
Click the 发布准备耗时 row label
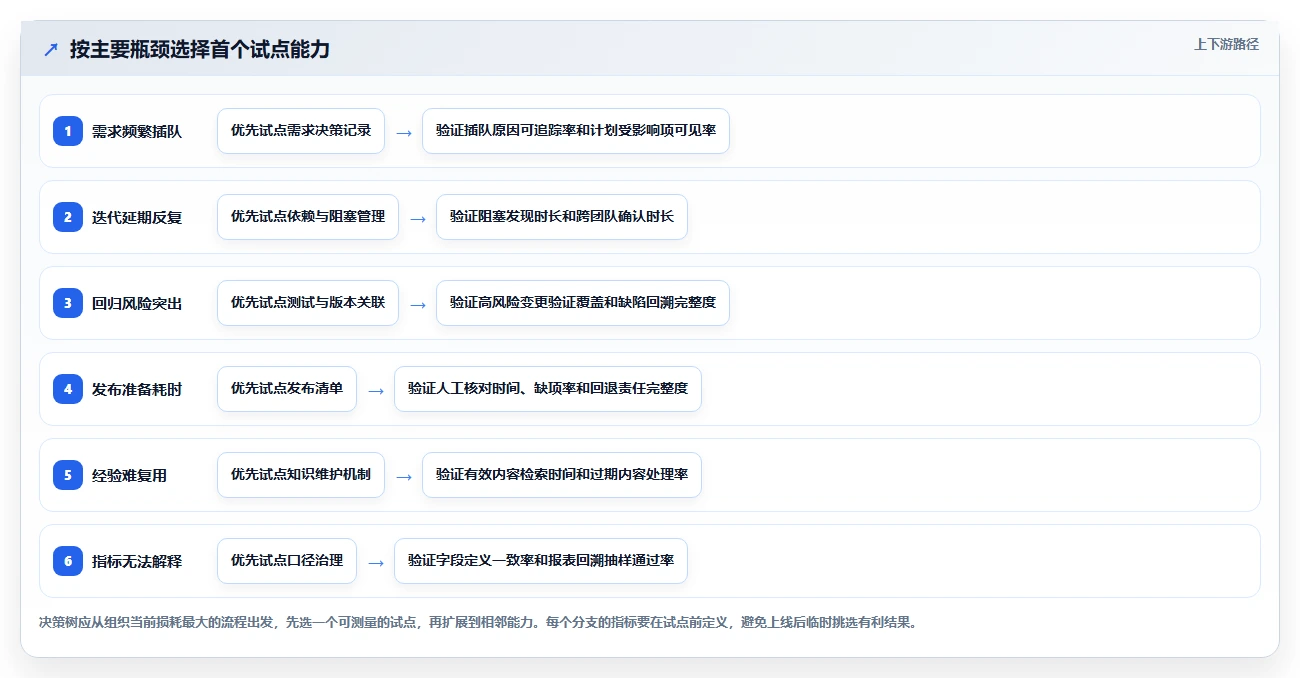coord(137,389)
